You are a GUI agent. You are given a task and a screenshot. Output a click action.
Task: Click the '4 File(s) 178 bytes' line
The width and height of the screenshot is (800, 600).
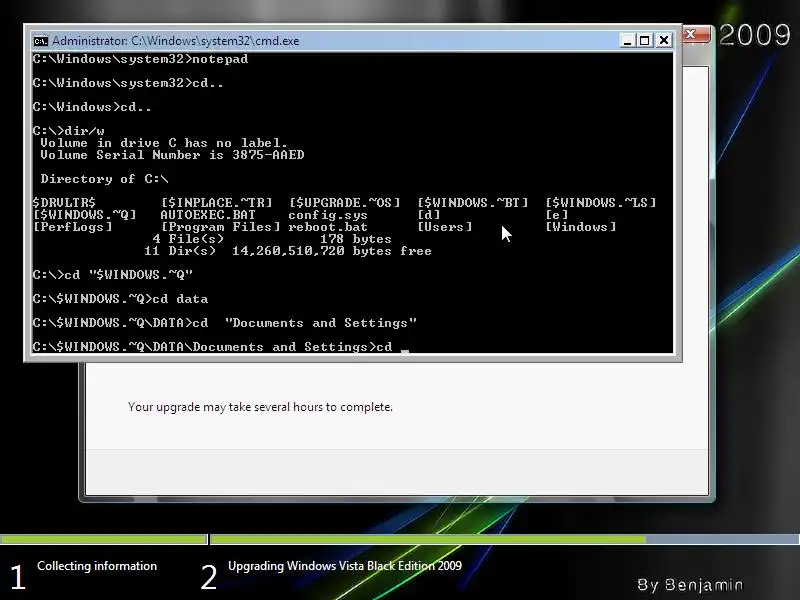tap(272, 239)
